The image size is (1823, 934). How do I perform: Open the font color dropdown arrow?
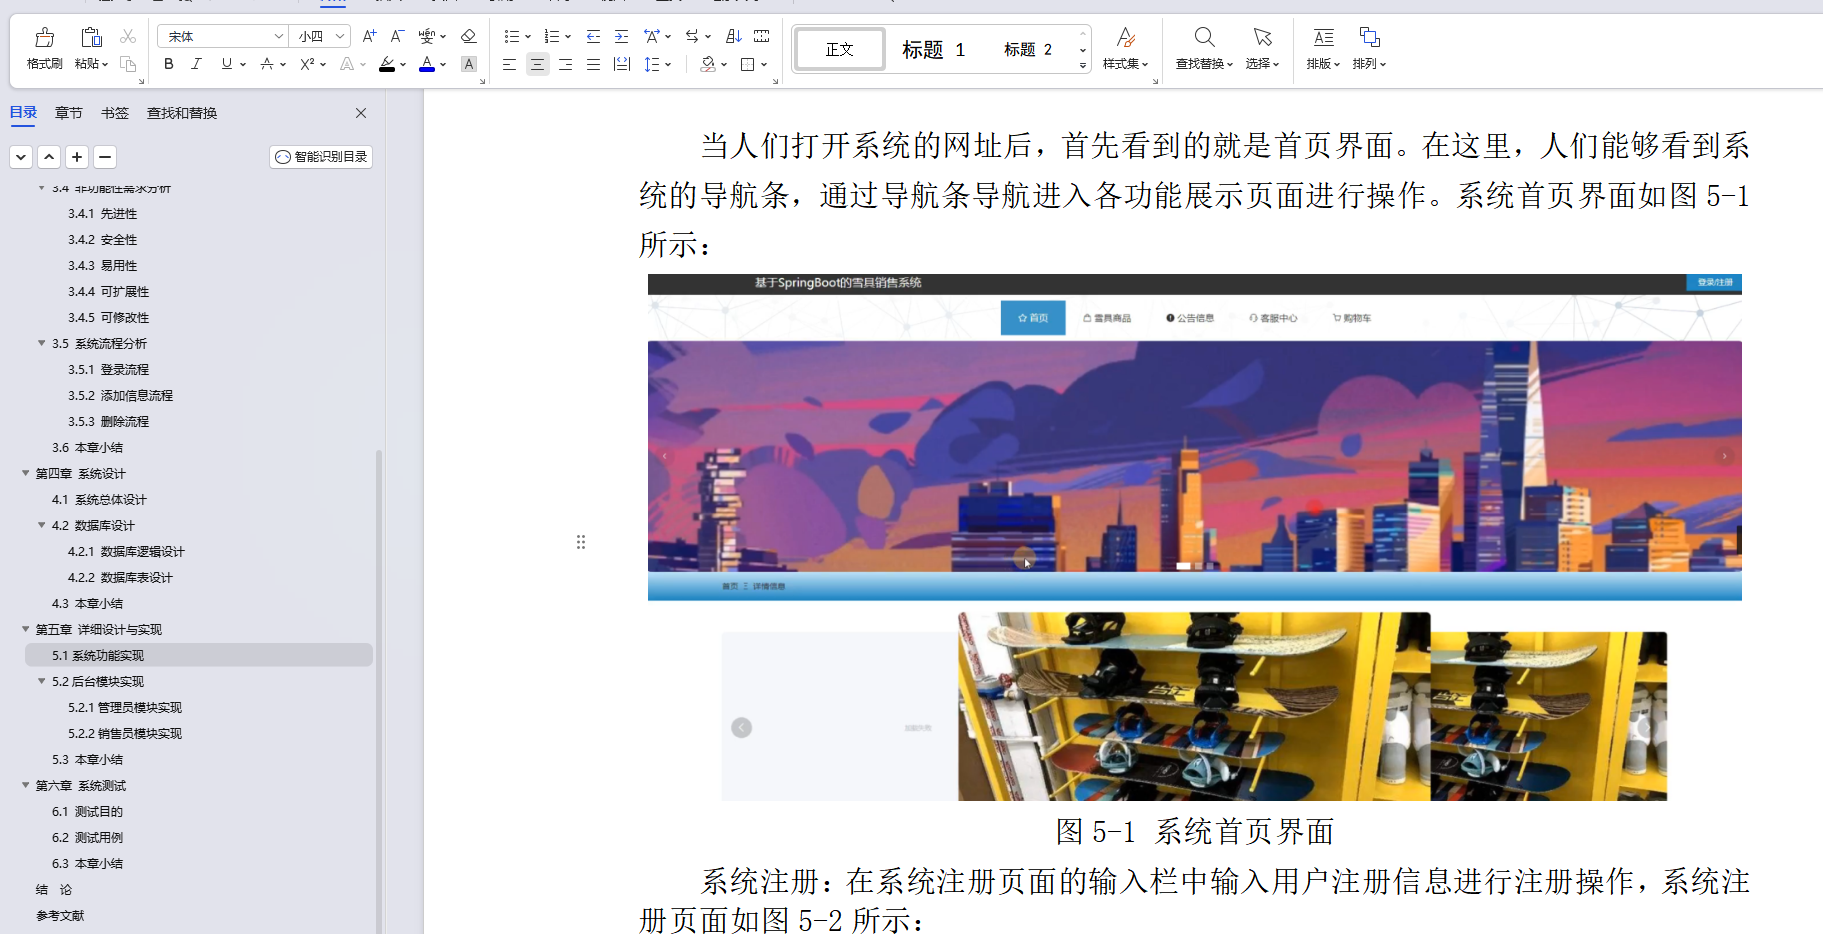click(x=443, y=65)
